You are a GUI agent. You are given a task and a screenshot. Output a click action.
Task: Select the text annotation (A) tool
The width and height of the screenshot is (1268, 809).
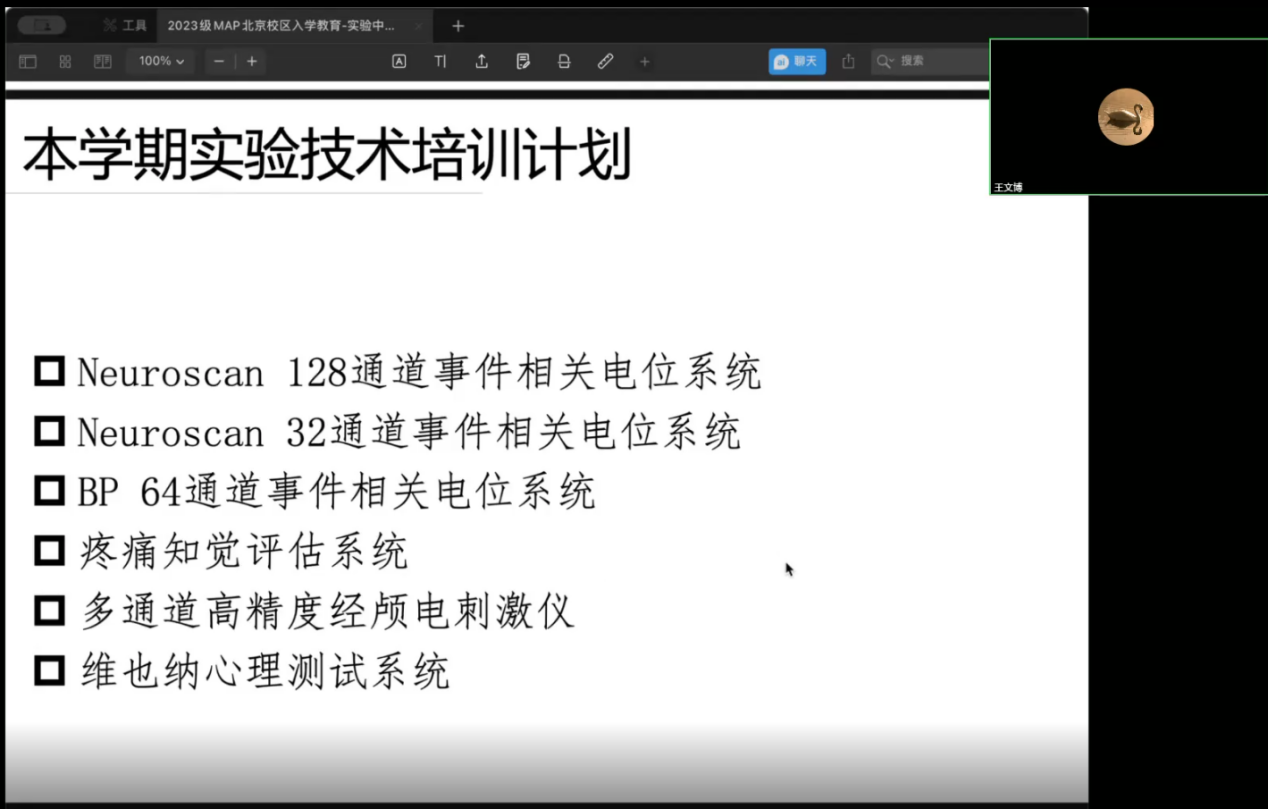(x=399, y=61)
